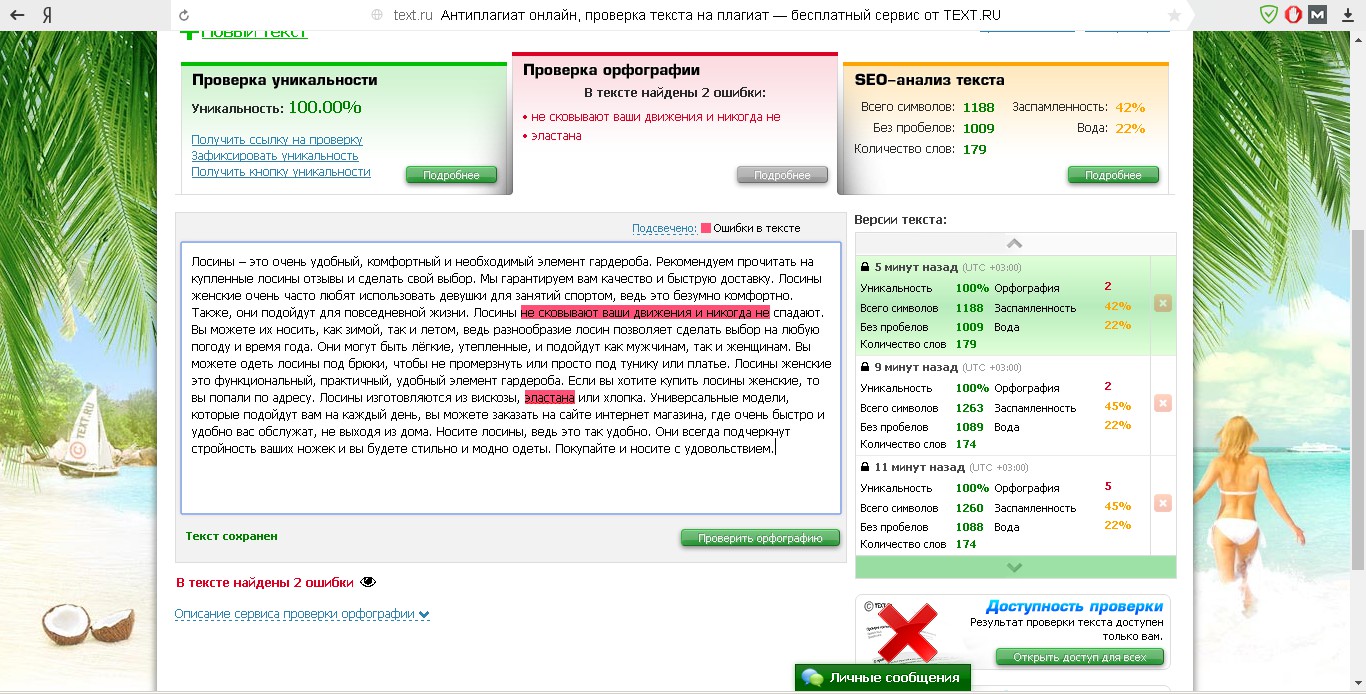Click Открыть доступ для всех button
1366x694 pixels.
[1080, 657]
